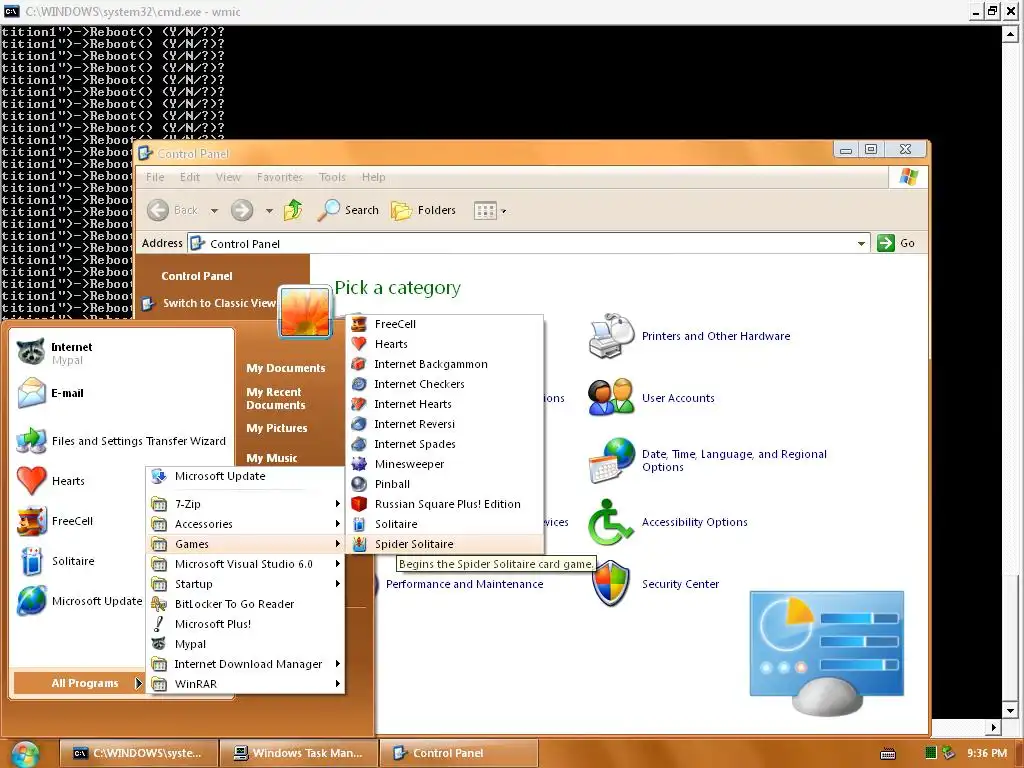Click Internet Hearts icon in Games list
1024x768 pixels.
pos(359,404)
